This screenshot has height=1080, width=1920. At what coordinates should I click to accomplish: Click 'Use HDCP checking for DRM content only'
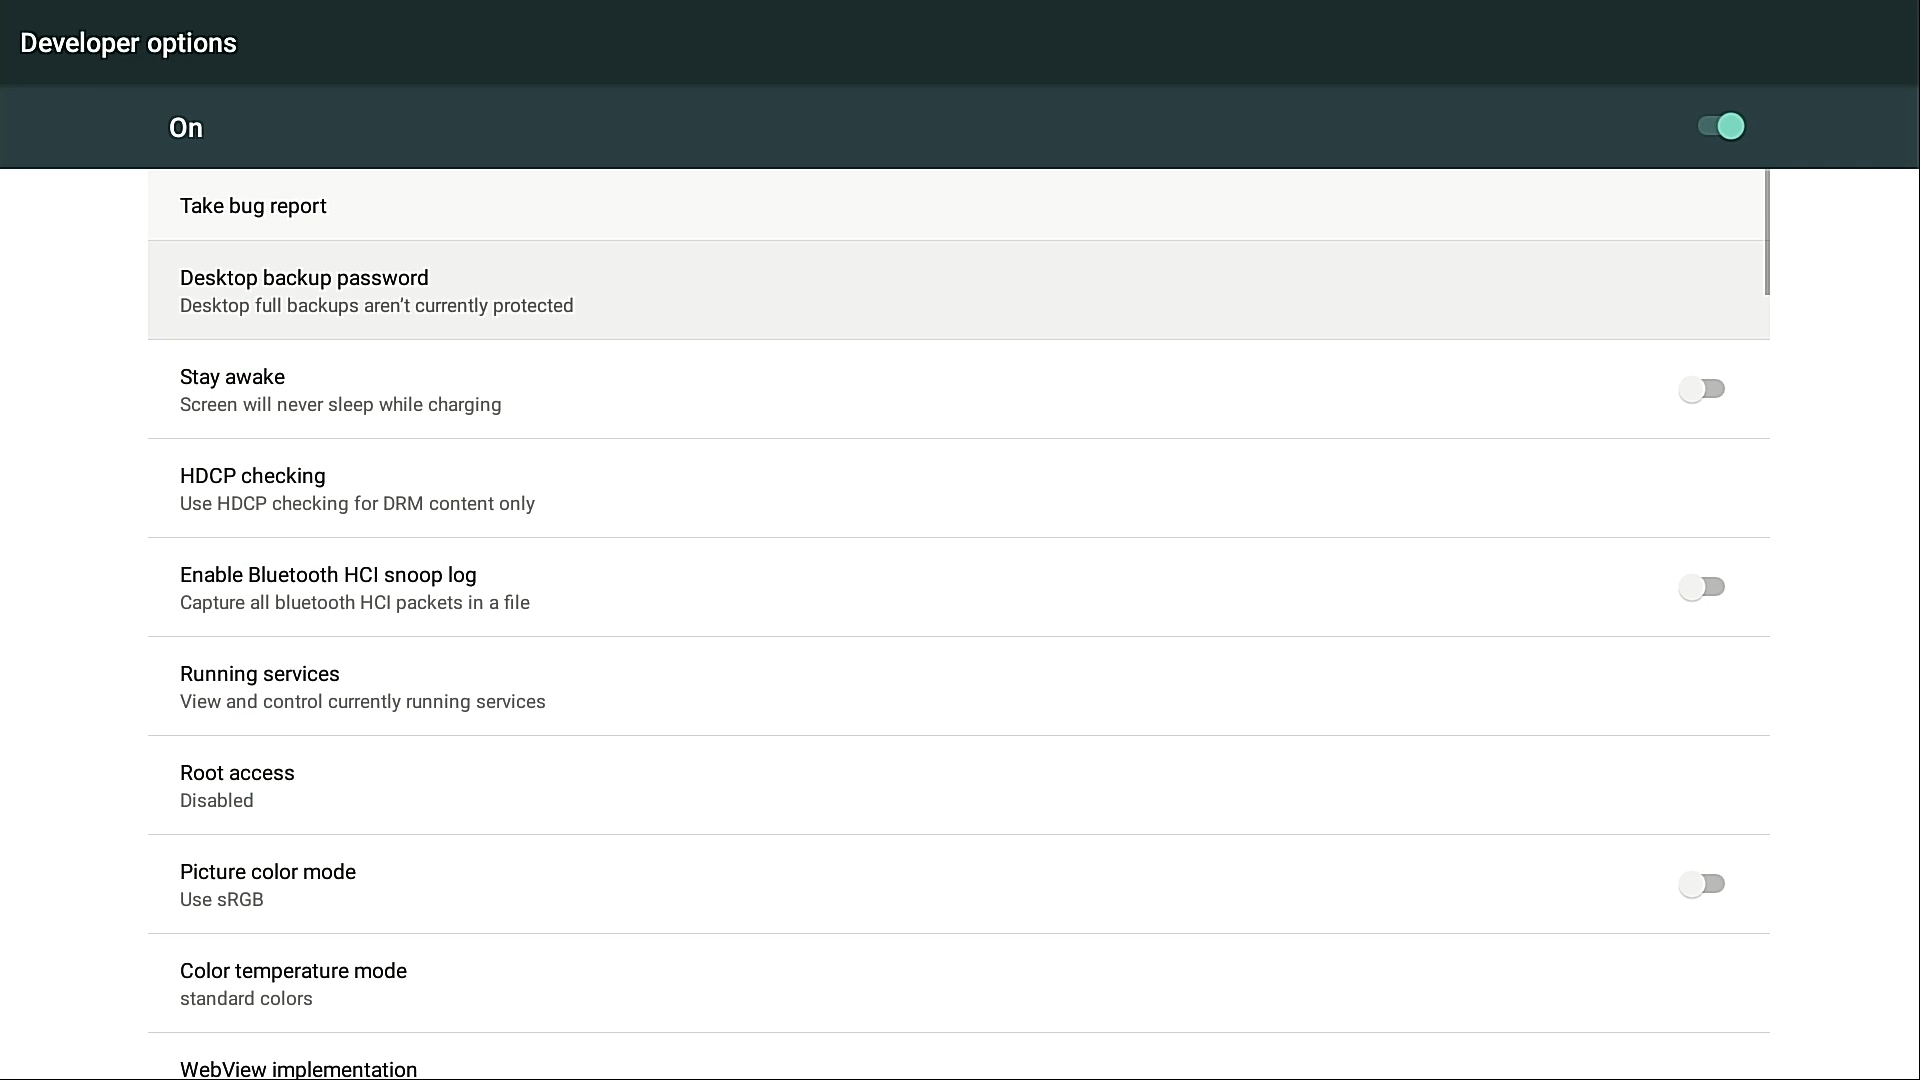tap(357, 504)
